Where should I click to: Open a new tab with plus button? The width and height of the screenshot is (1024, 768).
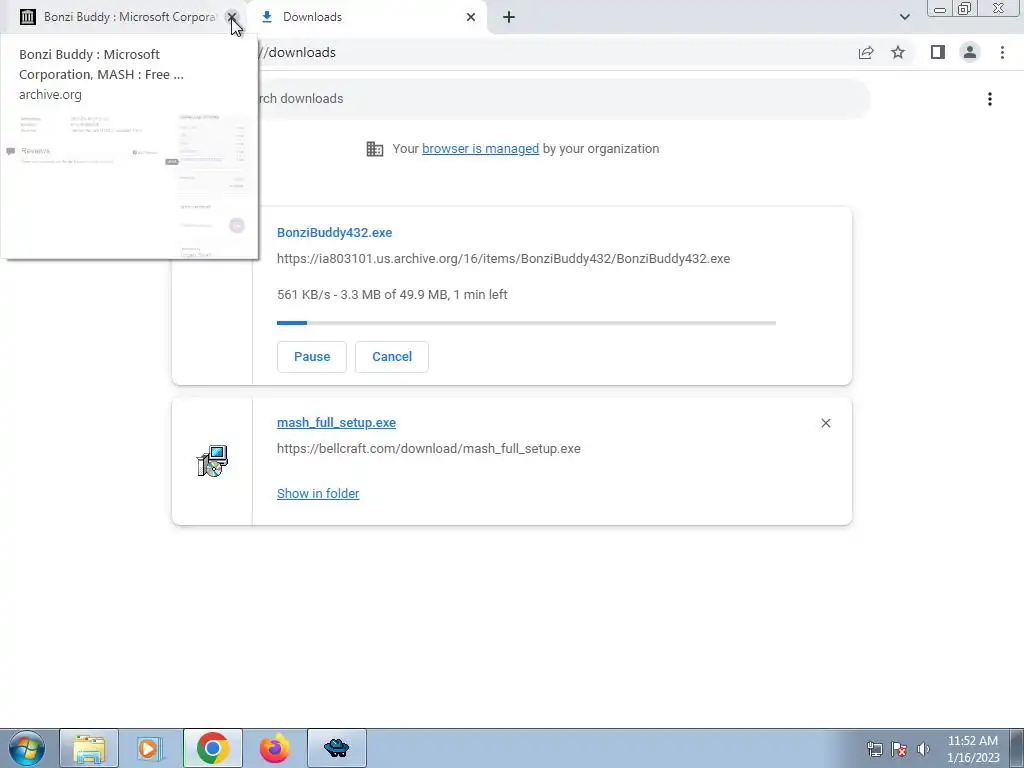509,17
